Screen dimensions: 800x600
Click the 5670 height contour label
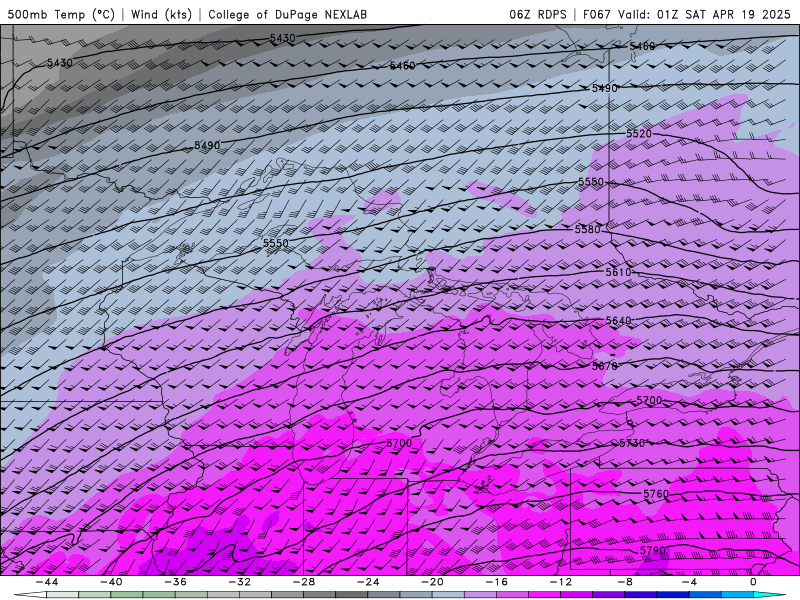pos(605,366)
